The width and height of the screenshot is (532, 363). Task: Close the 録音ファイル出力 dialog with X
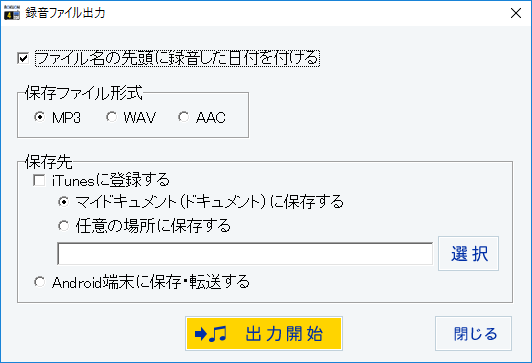[x=516, y=13]
